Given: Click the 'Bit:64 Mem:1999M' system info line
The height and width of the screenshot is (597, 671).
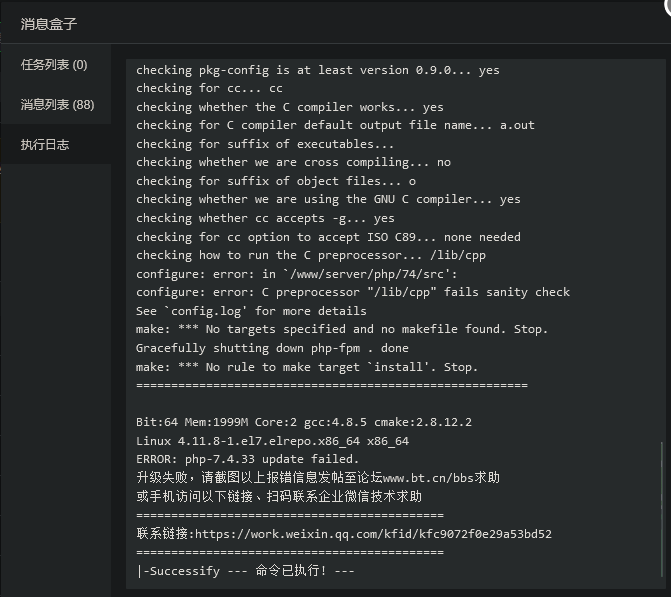Looking at the screenshot, I should point(304,422).
